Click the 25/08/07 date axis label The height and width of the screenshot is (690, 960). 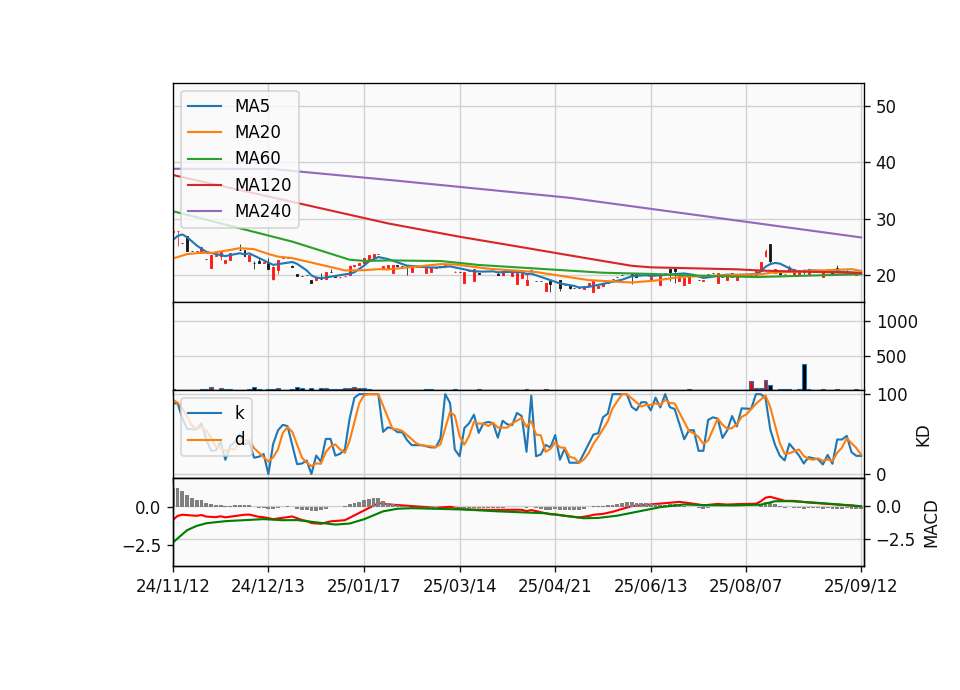pyautogui.click(x=746, y=587)
